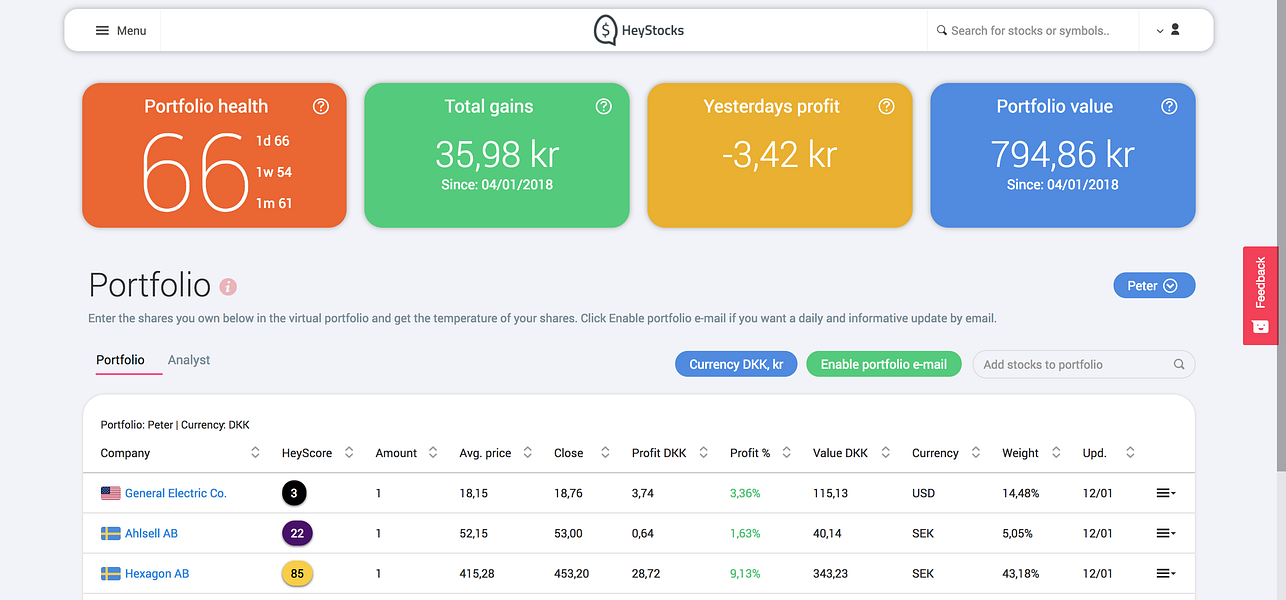Click 453,20 close price for Hexagon AB
This screenshot has height=600, width=1286.
pyautogui.click(x=572, y=574)
